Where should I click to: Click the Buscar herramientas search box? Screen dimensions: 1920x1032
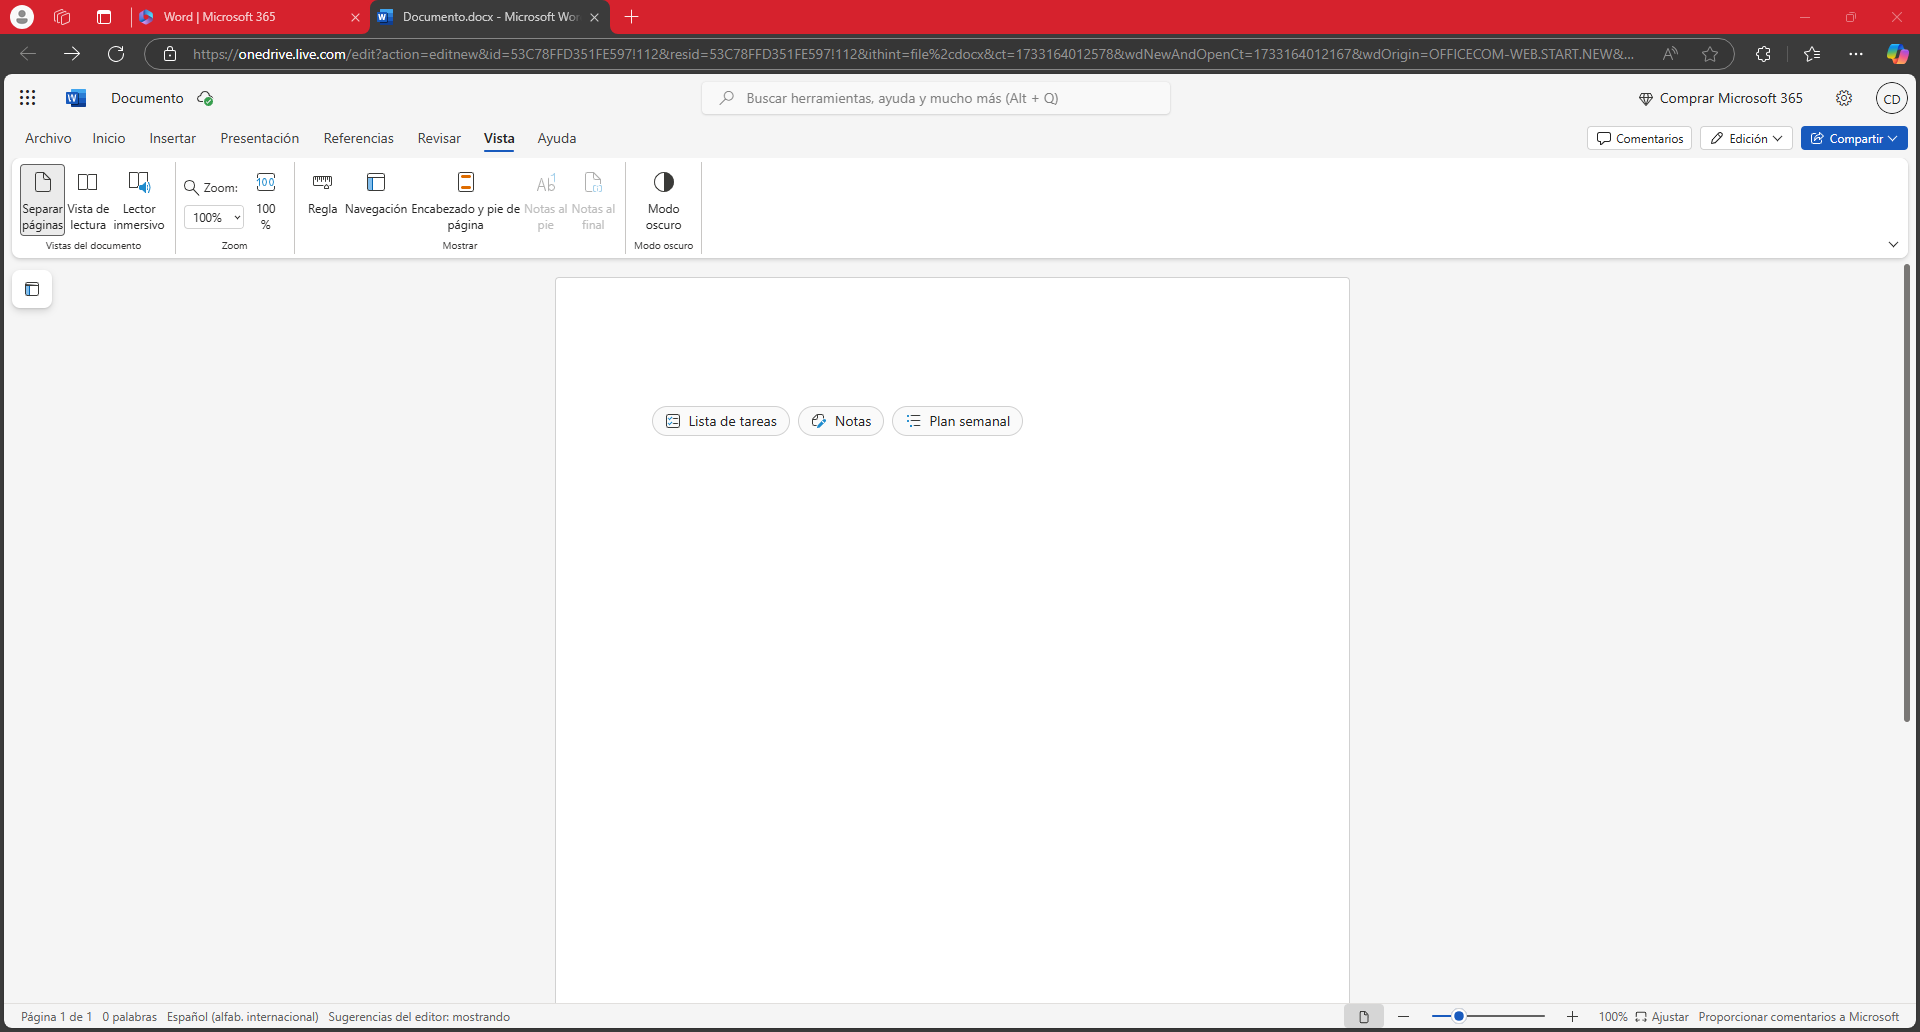click(936, 99)
